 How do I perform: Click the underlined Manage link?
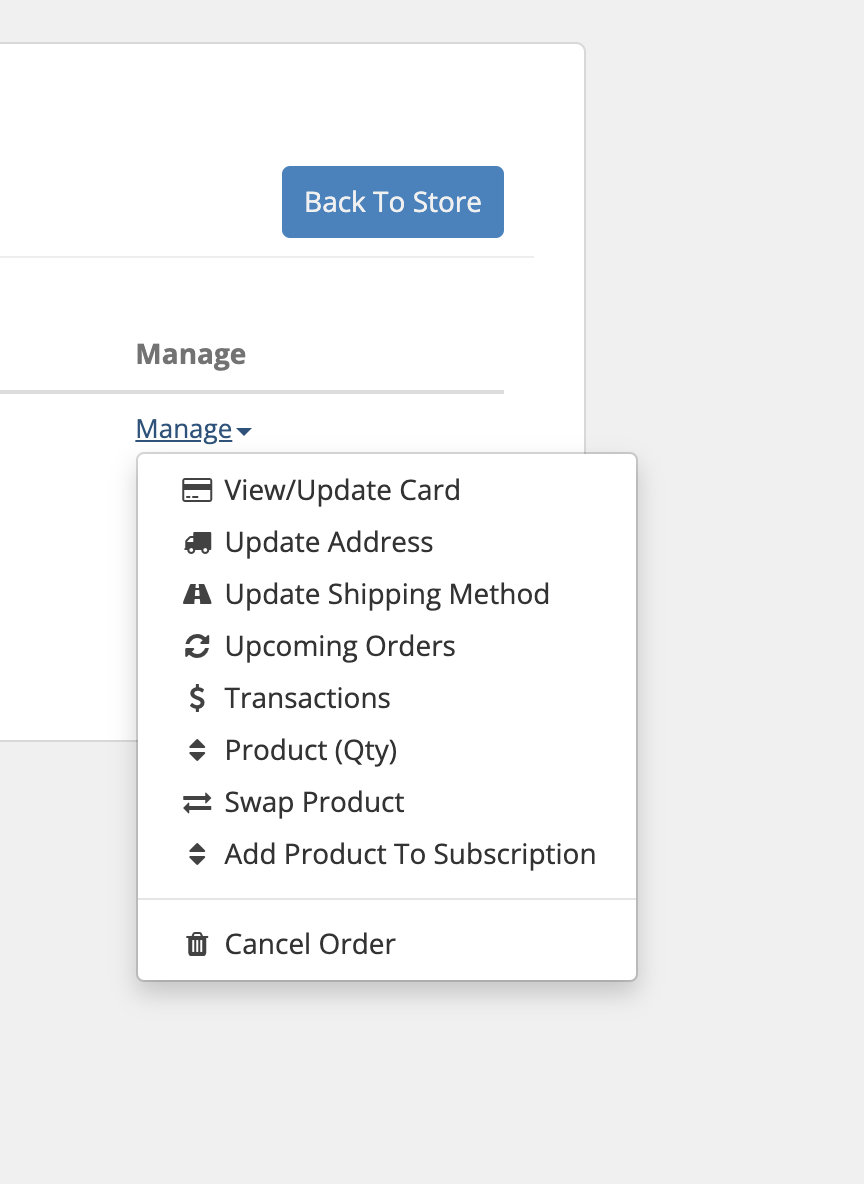coord(184,430)
